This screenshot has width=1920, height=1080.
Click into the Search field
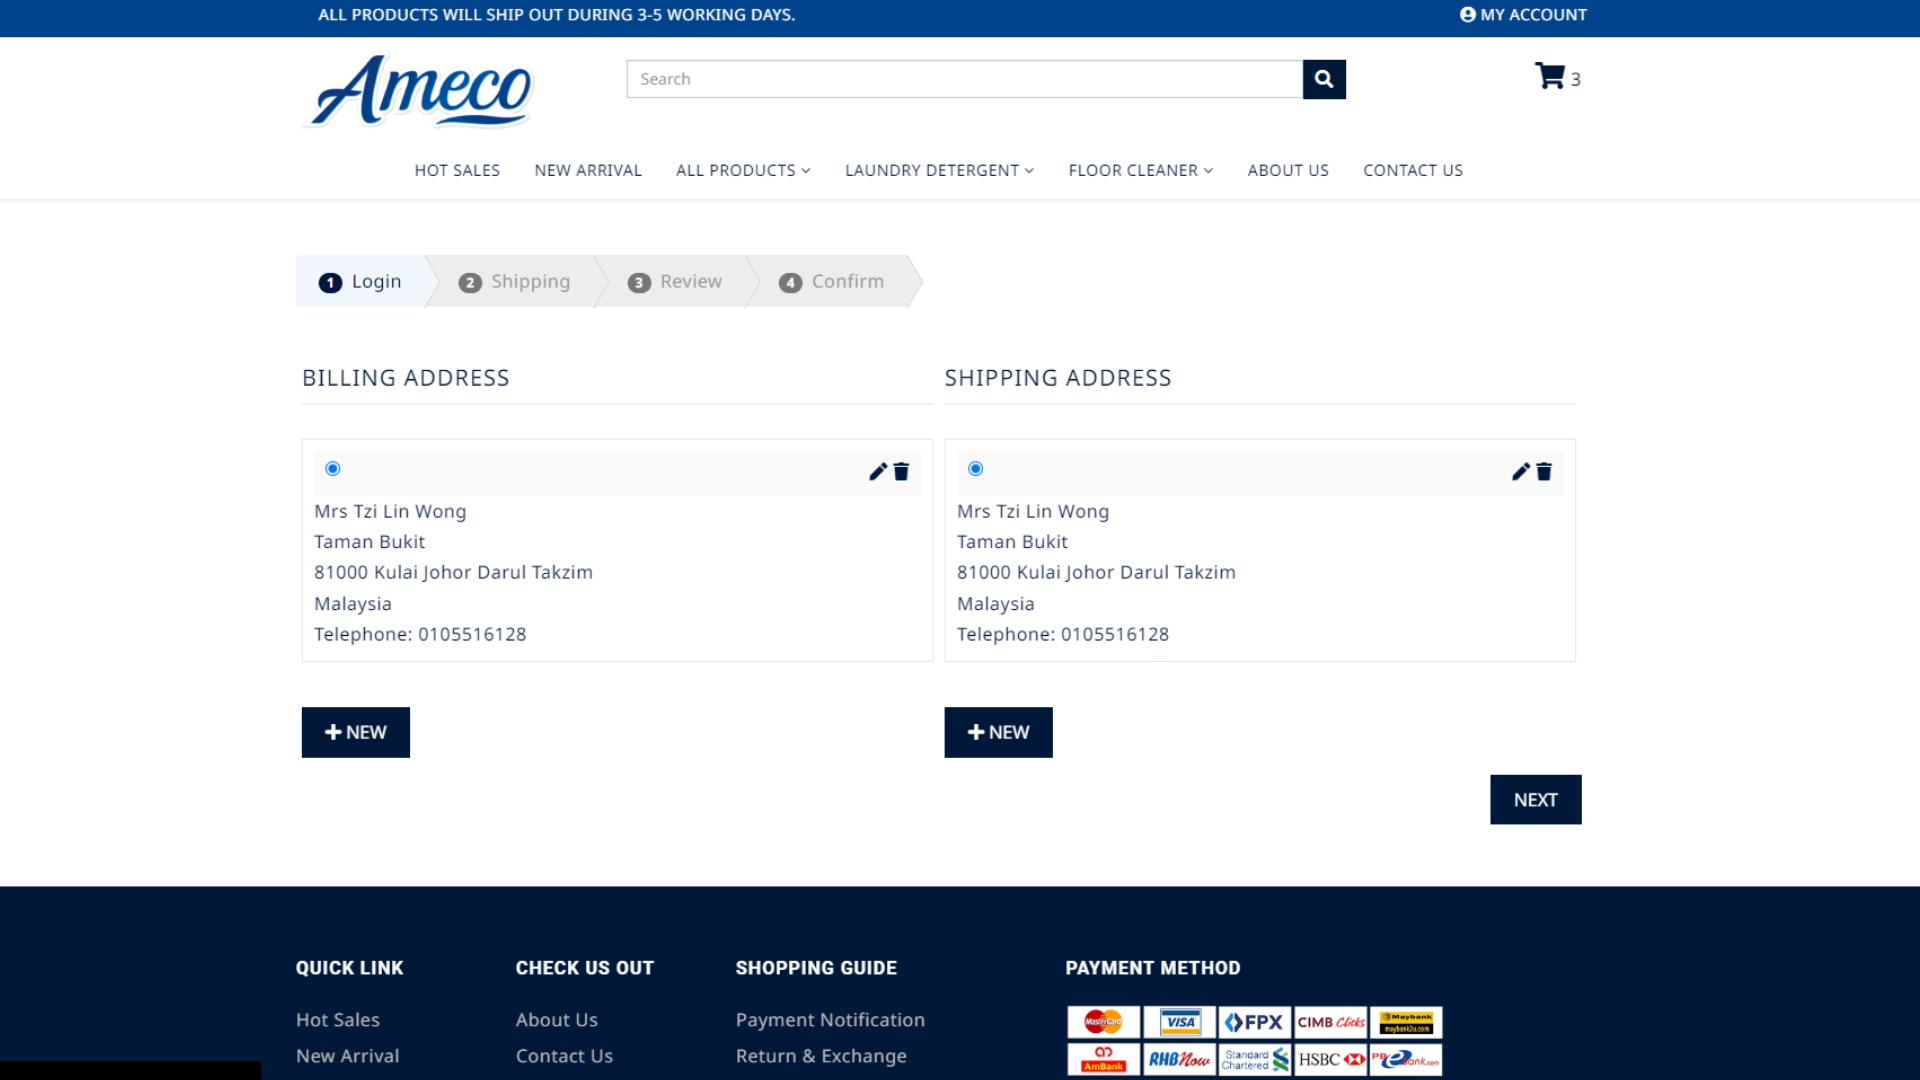(963, 79)
